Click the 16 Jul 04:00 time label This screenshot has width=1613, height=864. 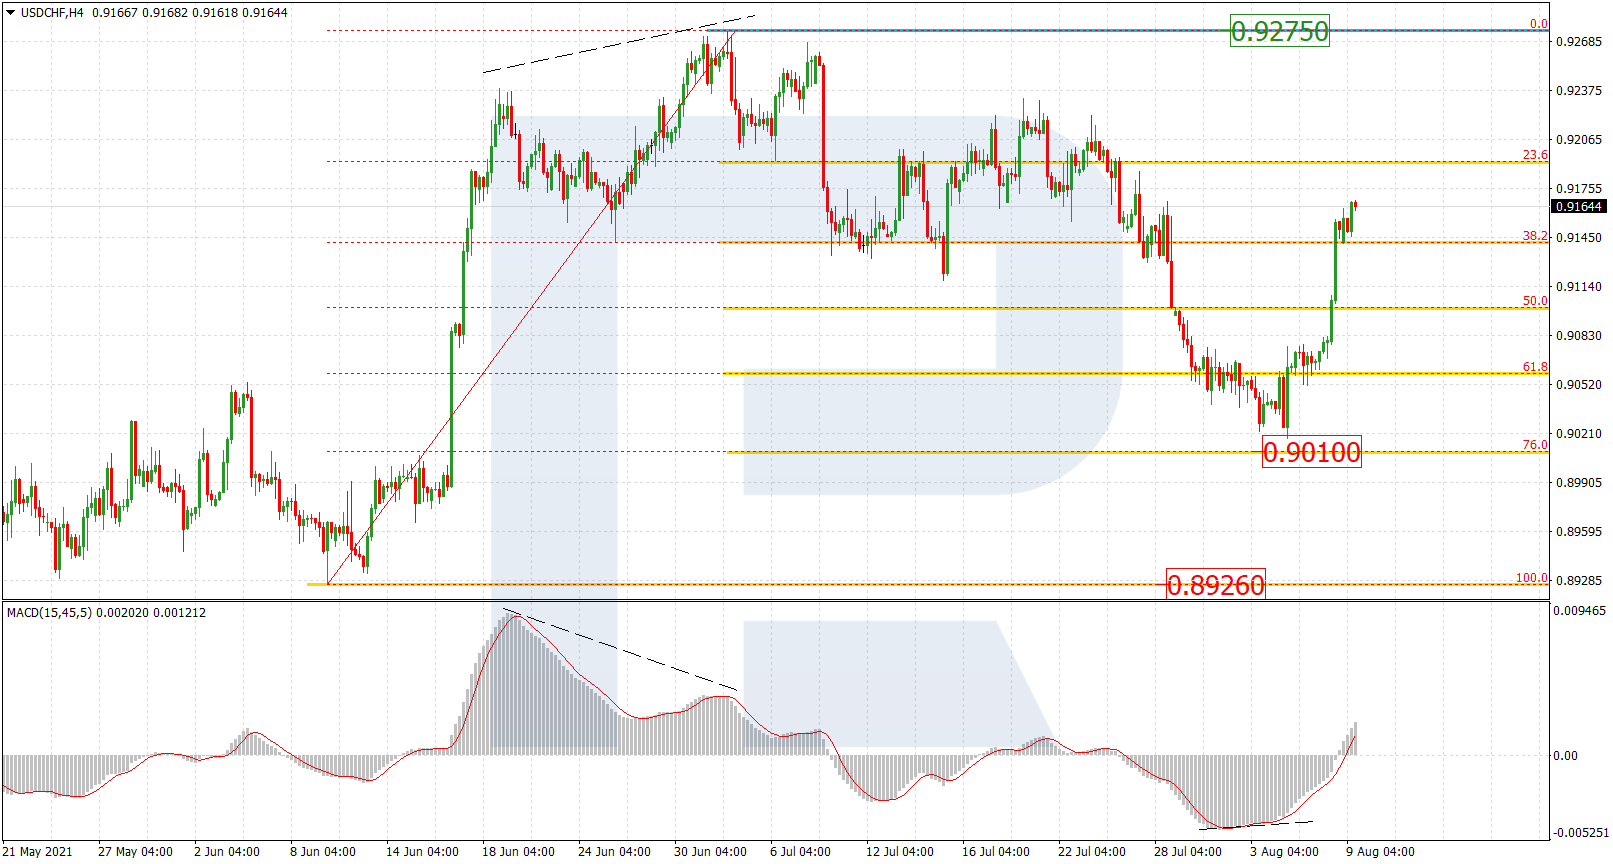[996, 852]
